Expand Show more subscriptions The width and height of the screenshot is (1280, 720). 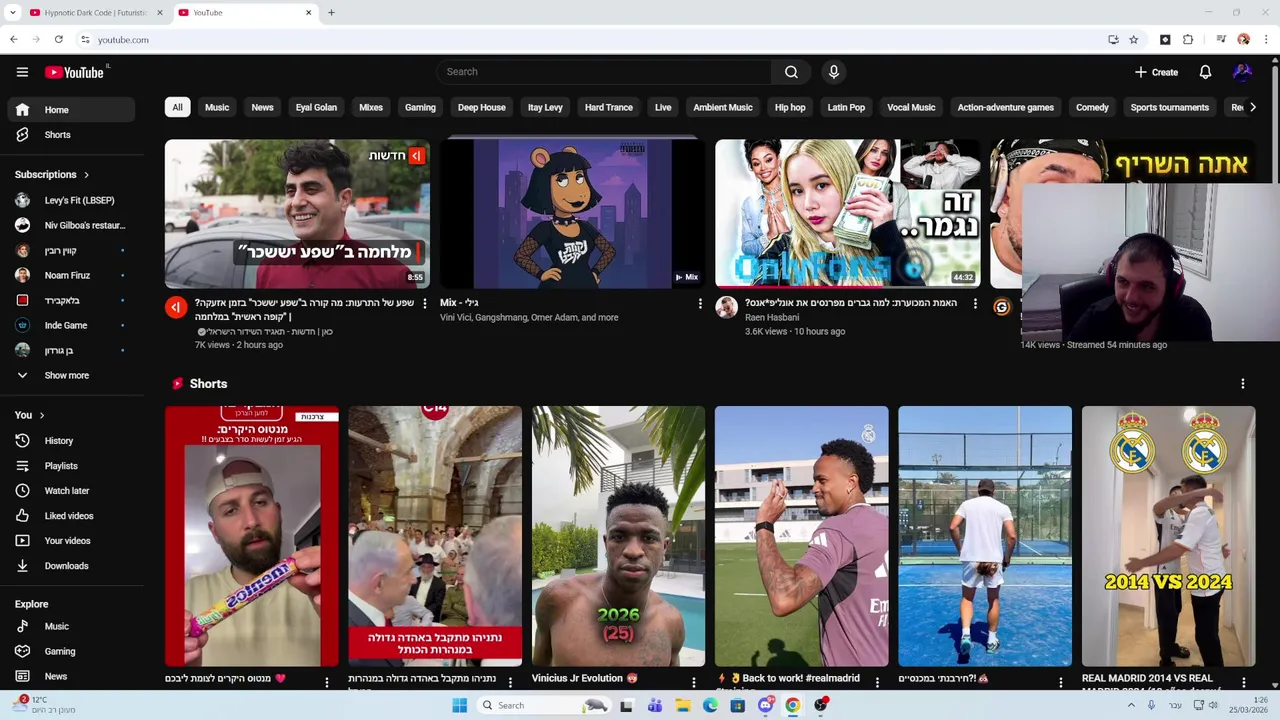[x=70, y=375]
